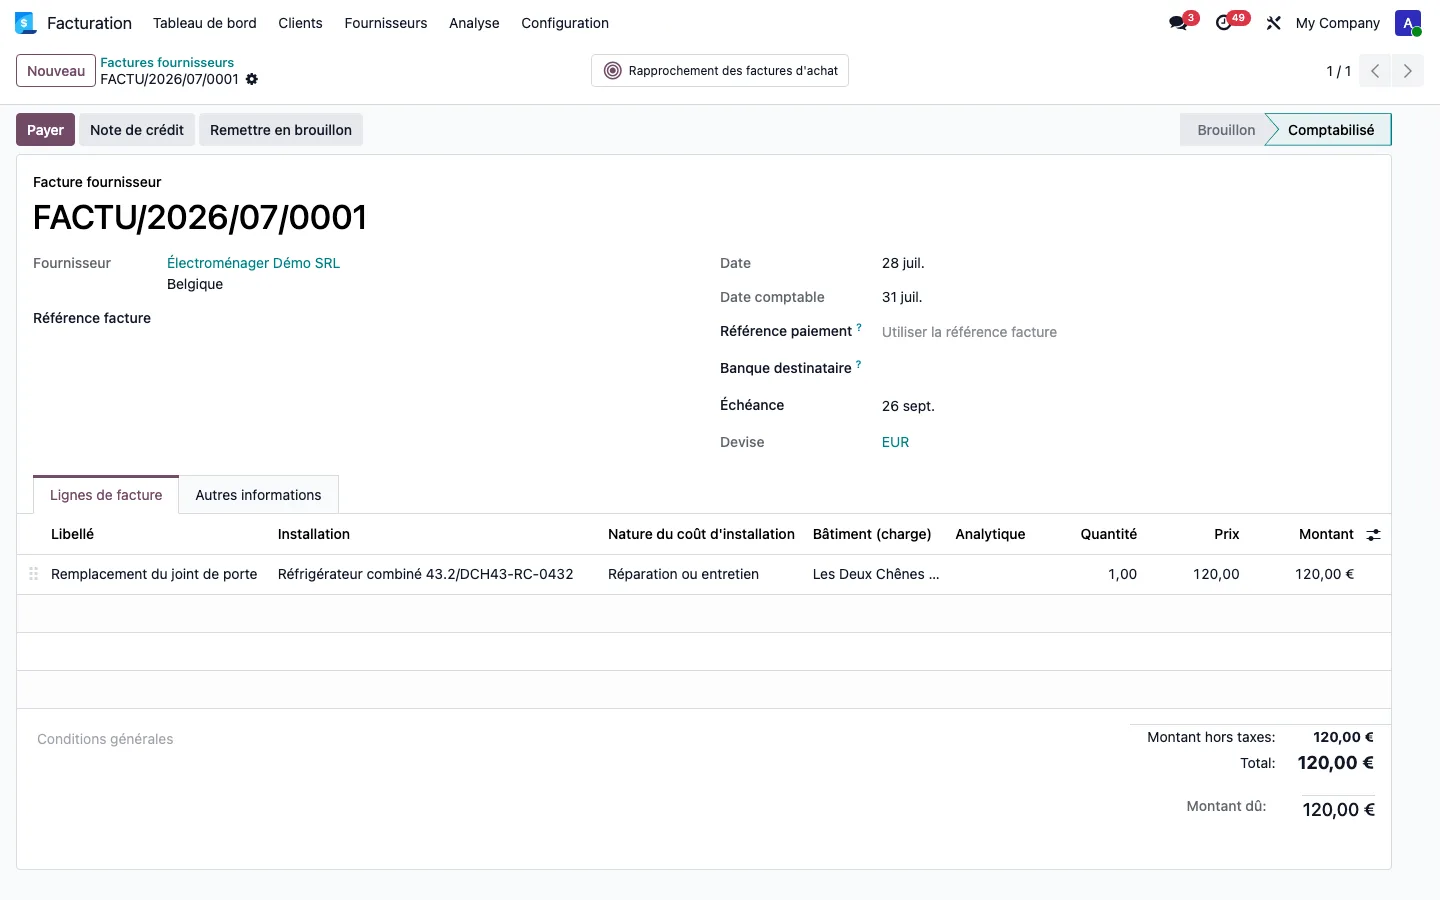Click the Note de crédit button
Image resolution: width=1440 pixels, height=900 pixels.
click(137, 130)
